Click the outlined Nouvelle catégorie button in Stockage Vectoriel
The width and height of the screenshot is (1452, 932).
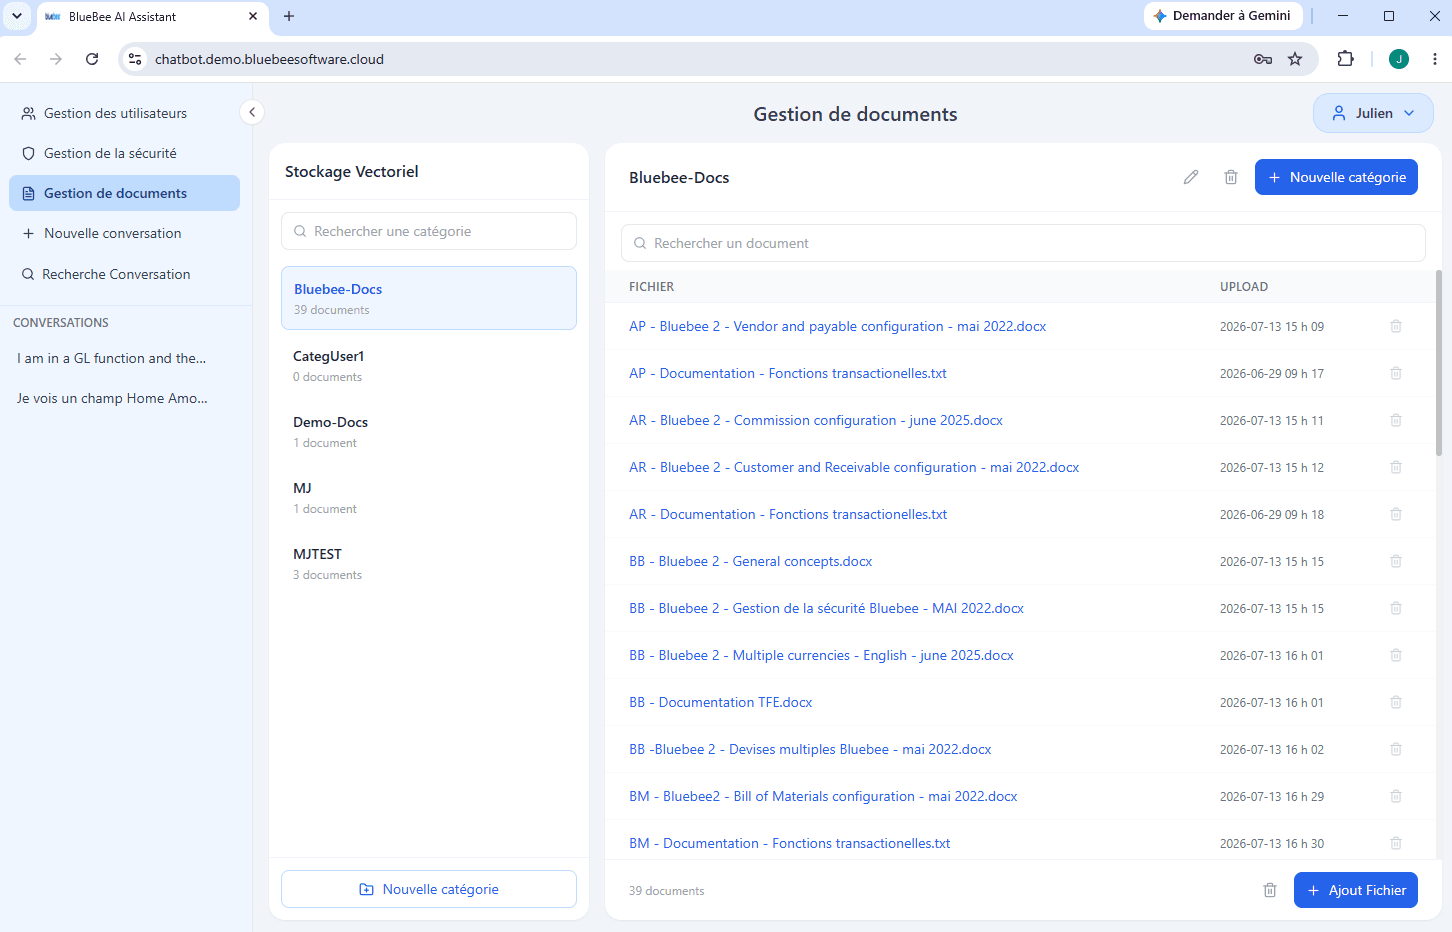429,889
